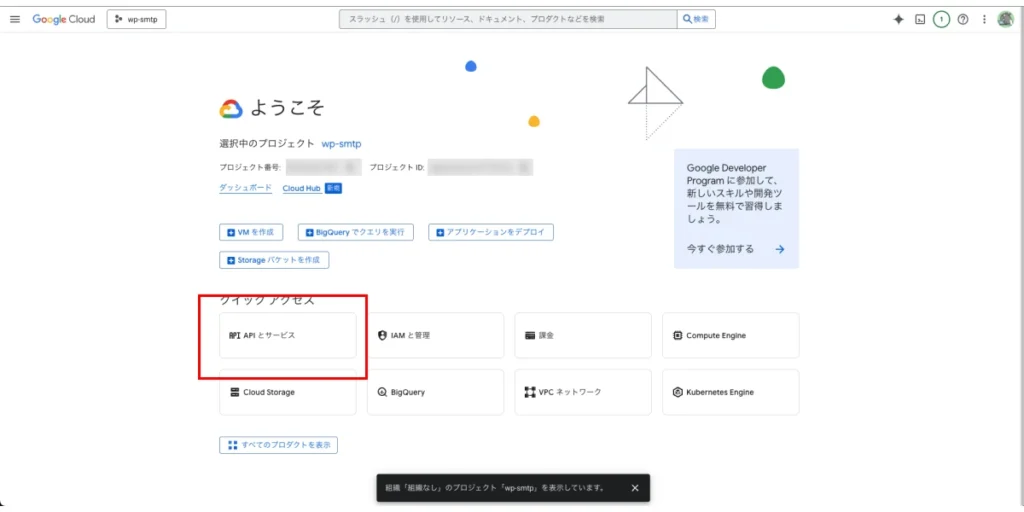Click BigQuery でクエリを実行 button
Image resolution: width=1024 pixels, height=512 pixels.
[x=355, y=232]
